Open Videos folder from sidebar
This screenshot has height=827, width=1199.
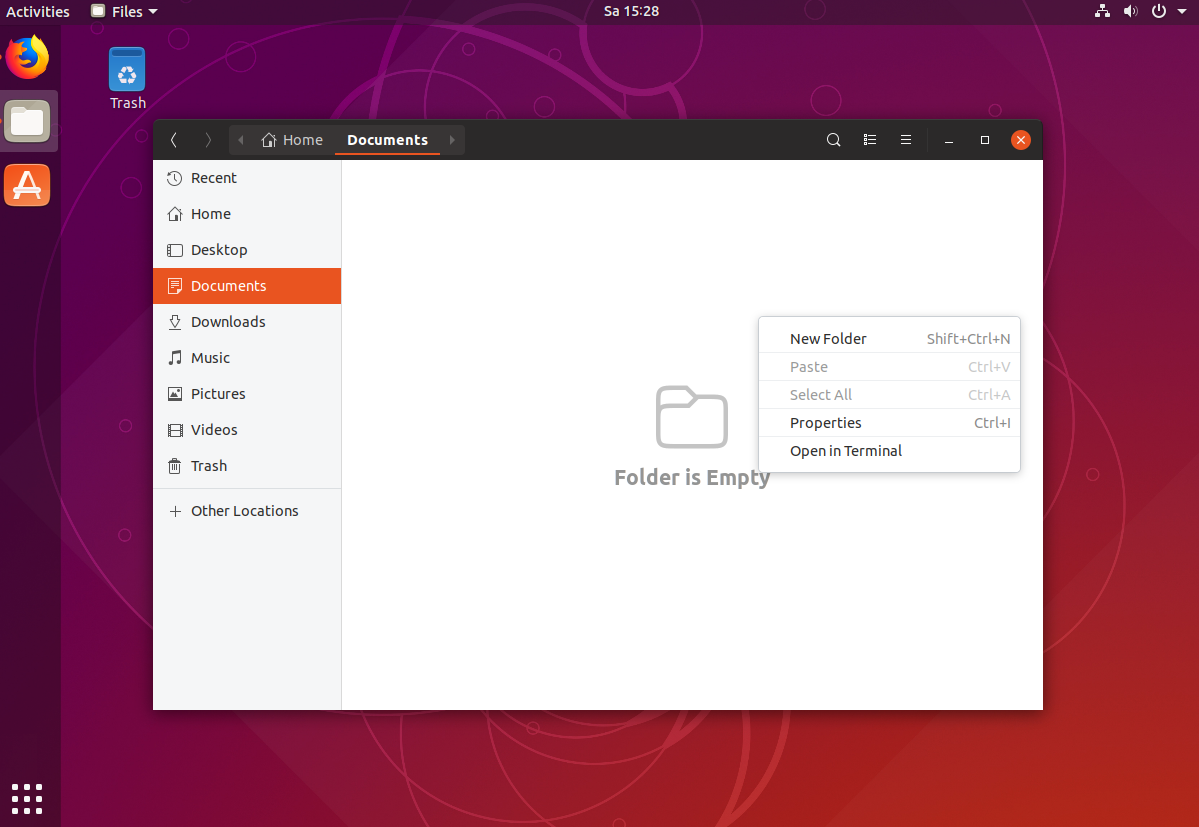point(214,430)
